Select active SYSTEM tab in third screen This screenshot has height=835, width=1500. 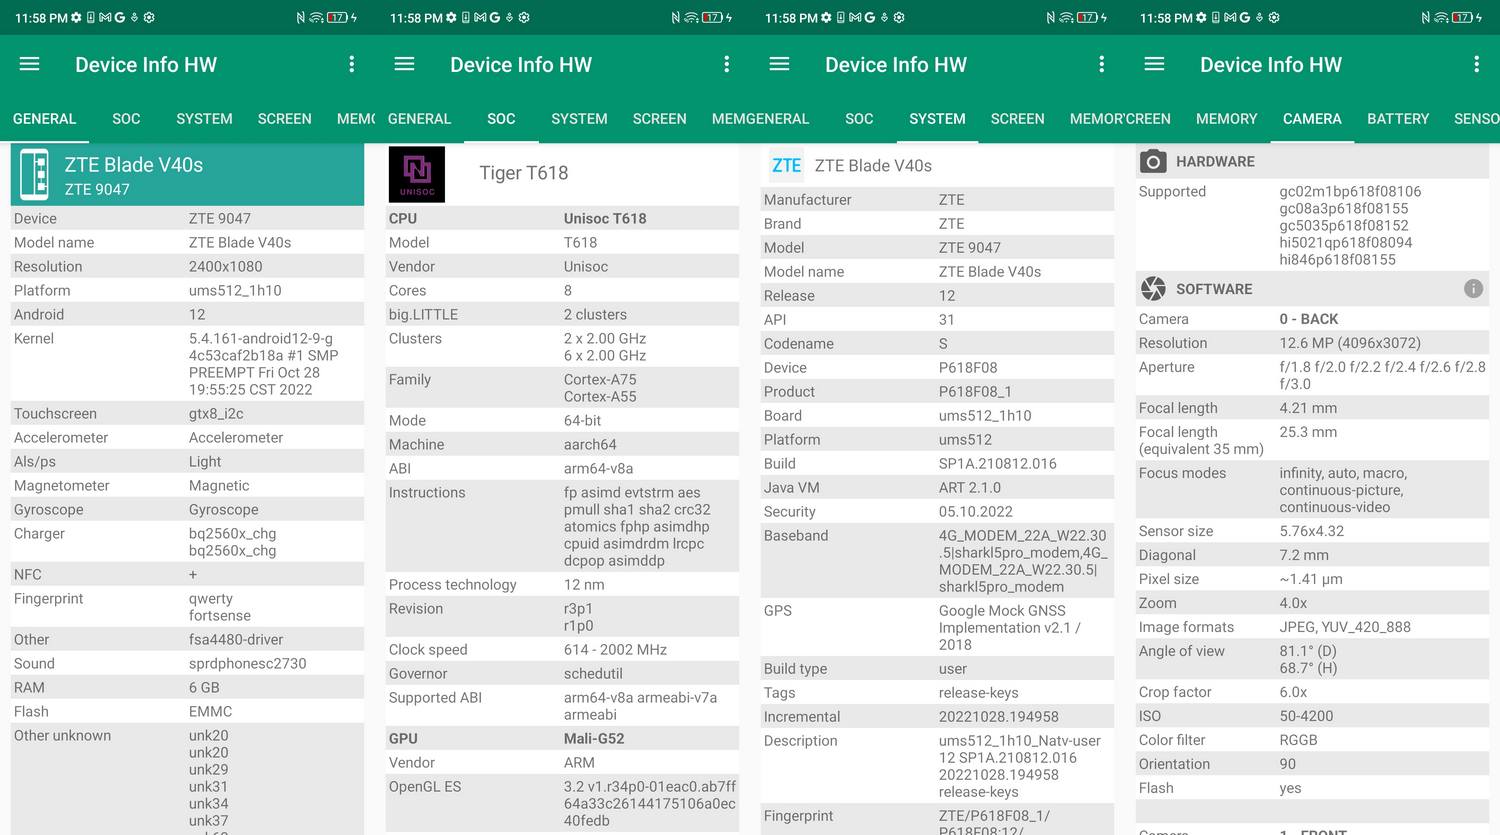(x=937, y=118)
